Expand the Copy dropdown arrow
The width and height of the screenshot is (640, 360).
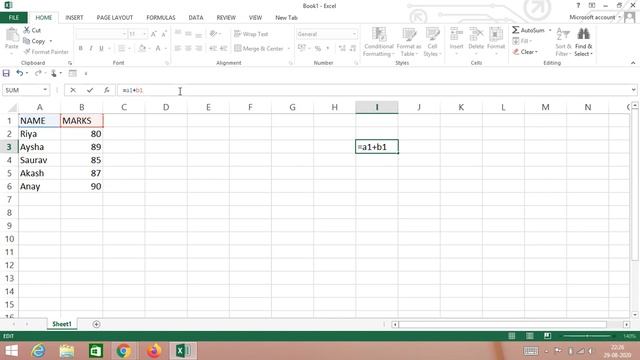tap(51, 41)
